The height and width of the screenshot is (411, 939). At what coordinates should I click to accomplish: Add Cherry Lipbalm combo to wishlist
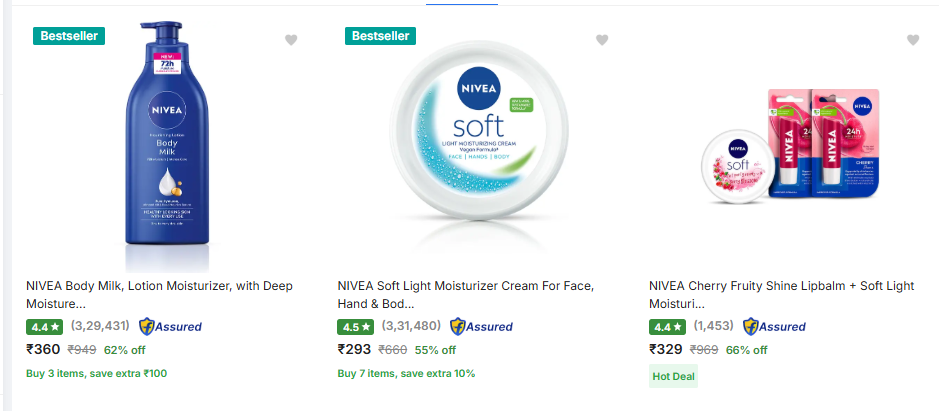[912, 40]
